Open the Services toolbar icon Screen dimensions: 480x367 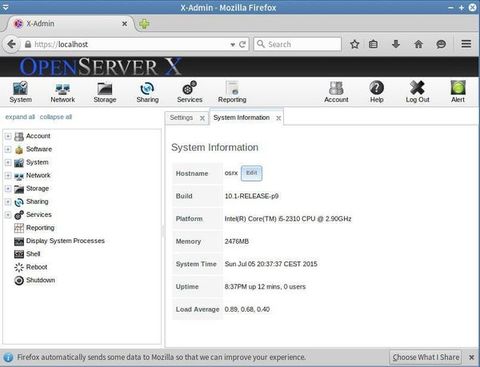coord(190,92)
